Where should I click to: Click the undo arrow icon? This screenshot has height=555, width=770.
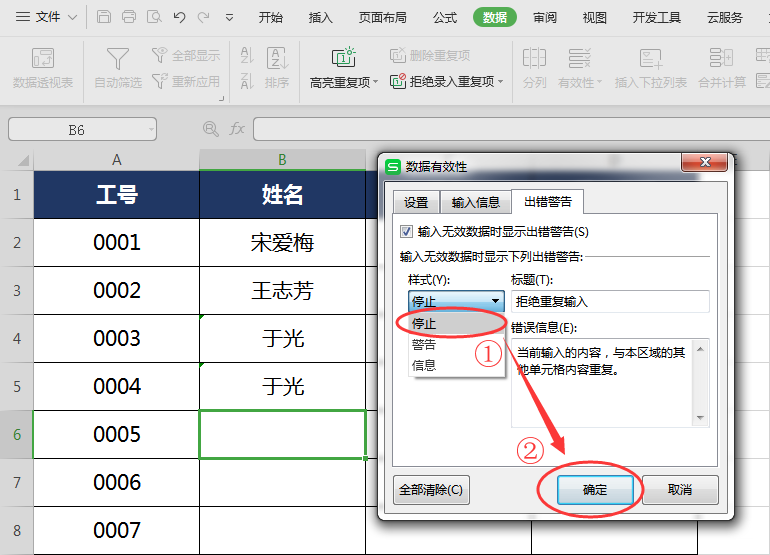click(179, 18)
